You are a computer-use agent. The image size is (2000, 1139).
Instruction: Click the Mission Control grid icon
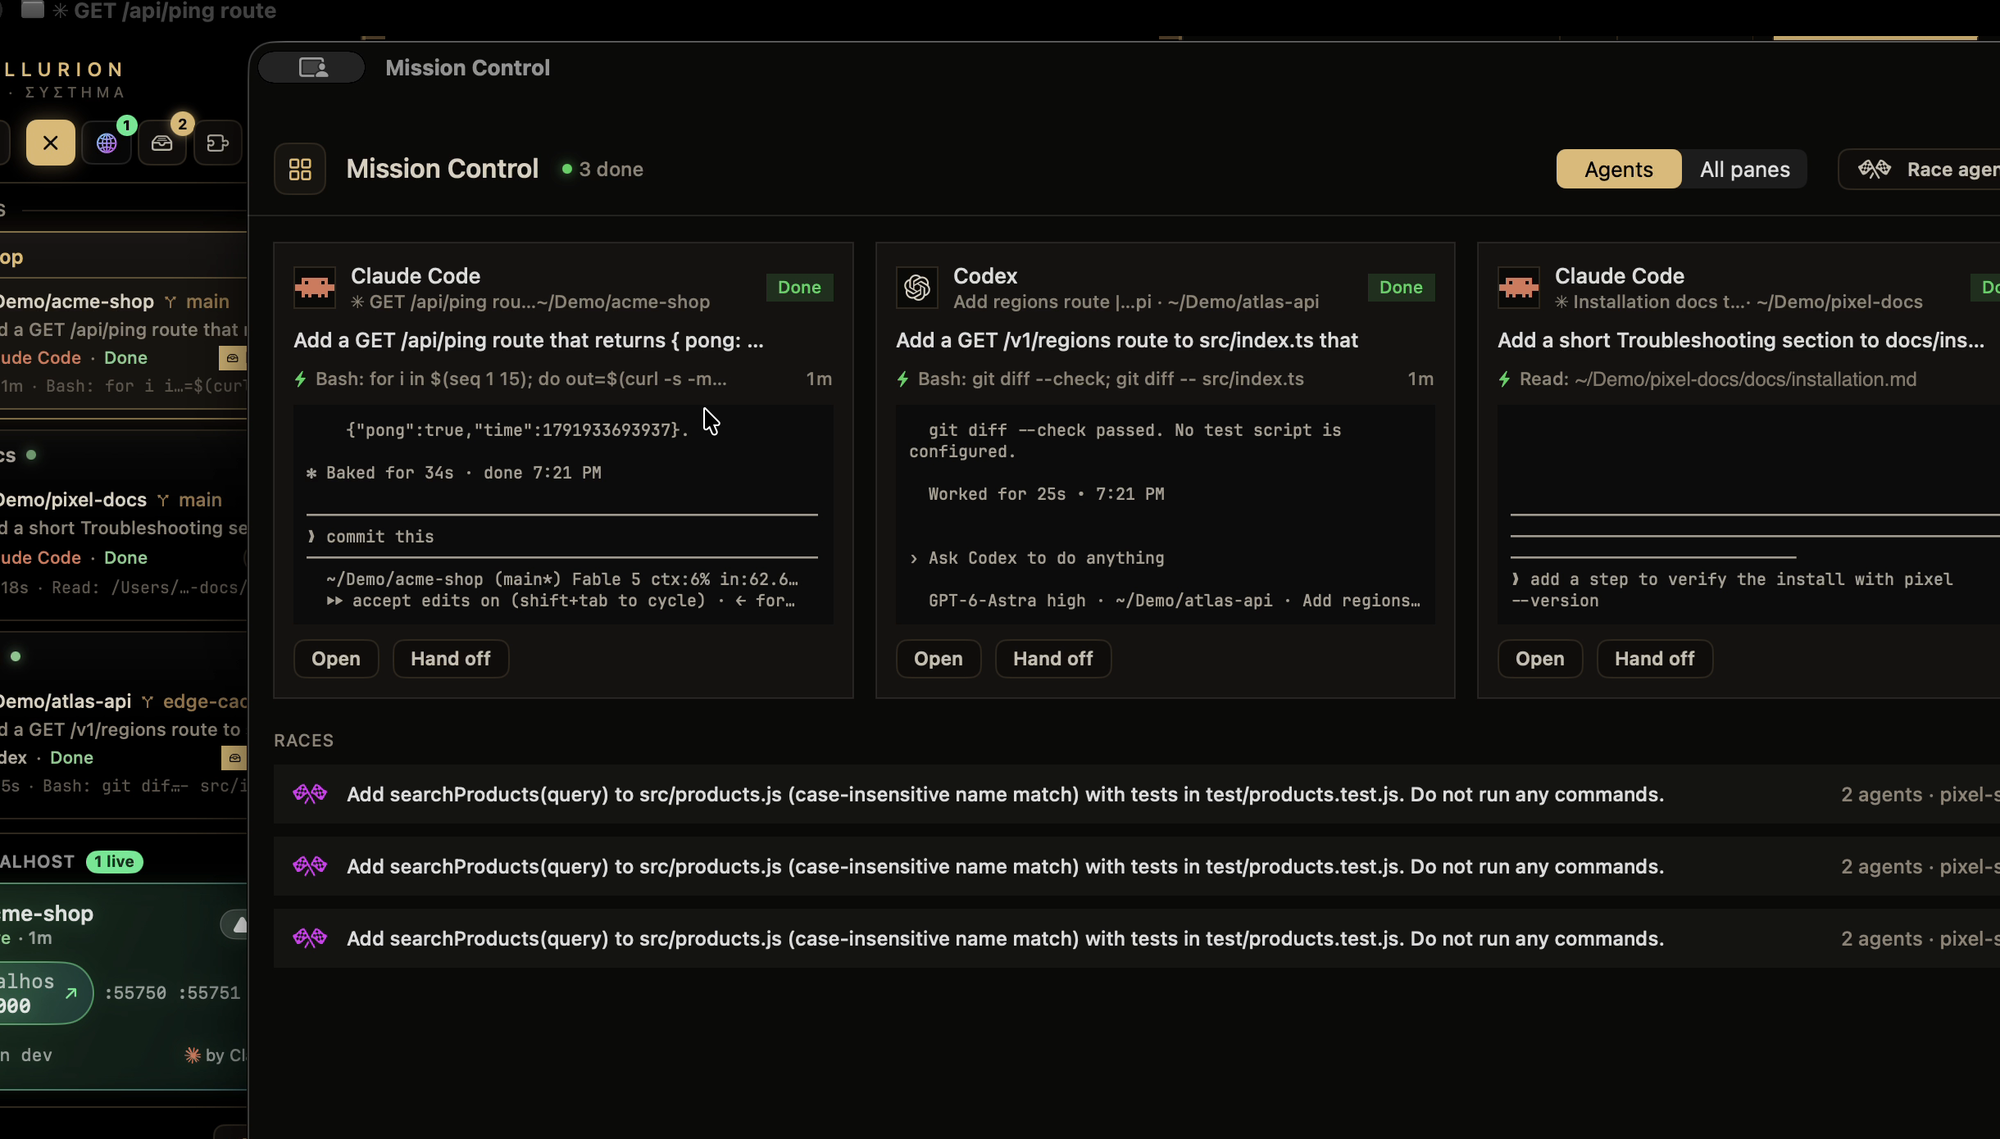pyautogui.click(x=300, y=169)
